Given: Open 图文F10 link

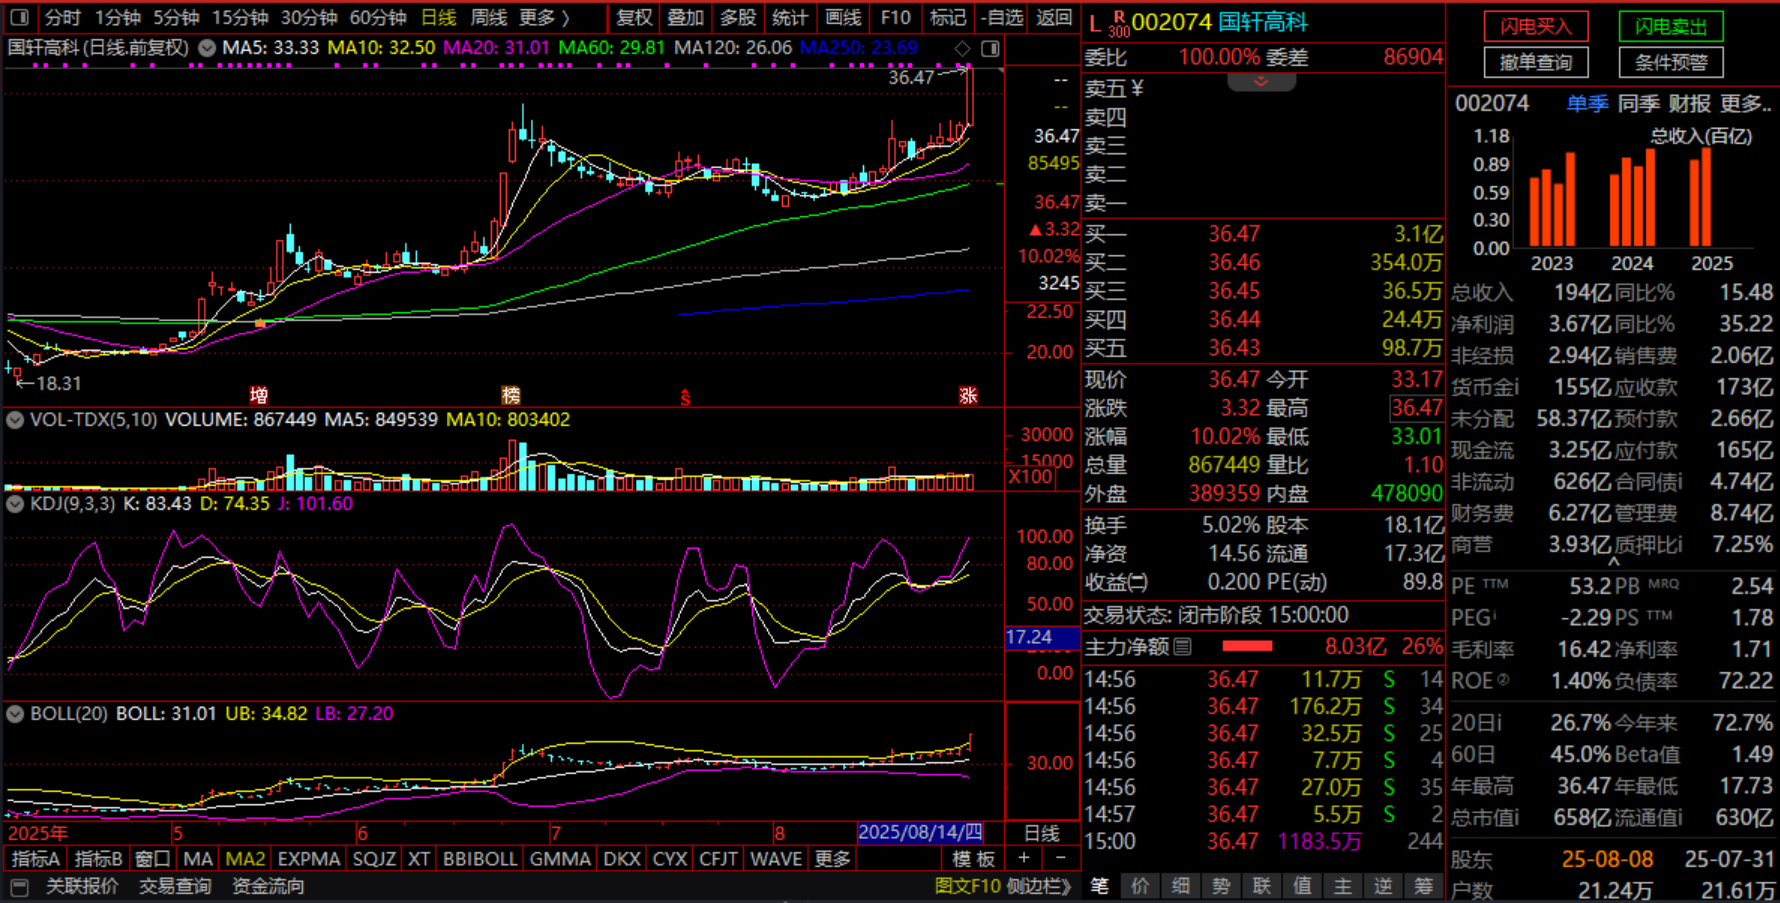Looking at the screenshot, I should (x=967, y=886).
